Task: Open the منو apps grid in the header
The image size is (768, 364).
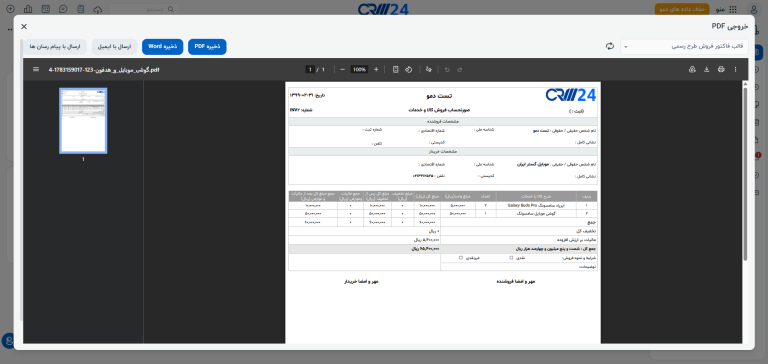Action: click(x=733, y=9)
